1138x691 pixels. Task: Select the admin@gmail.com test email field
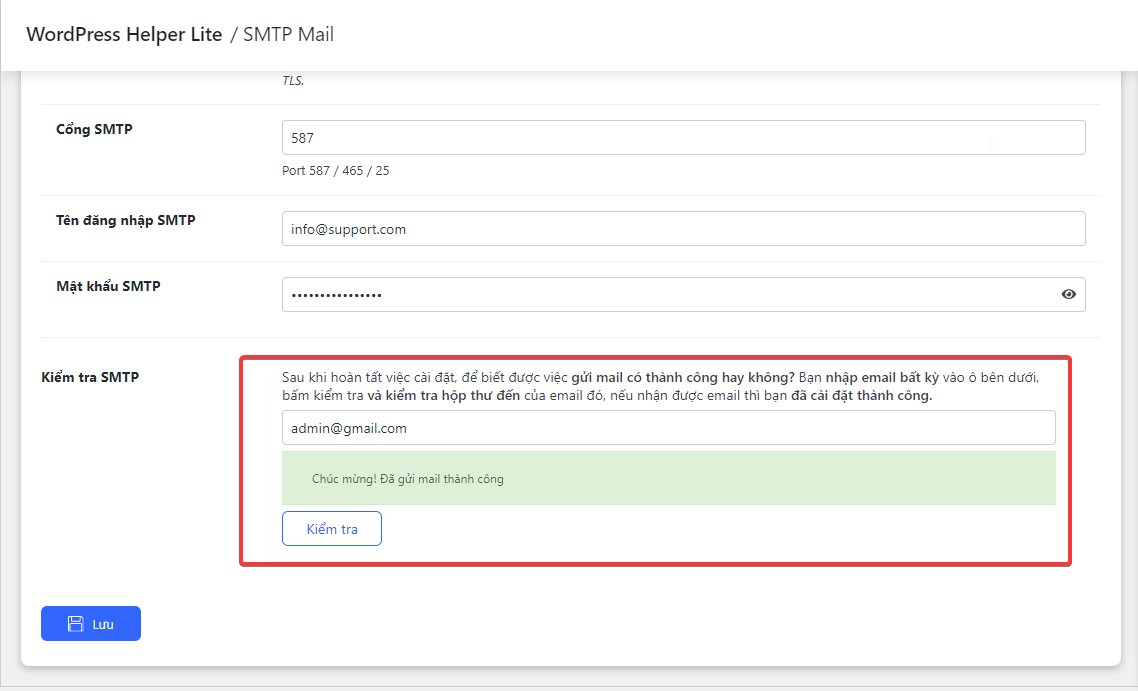coord(668,428)
